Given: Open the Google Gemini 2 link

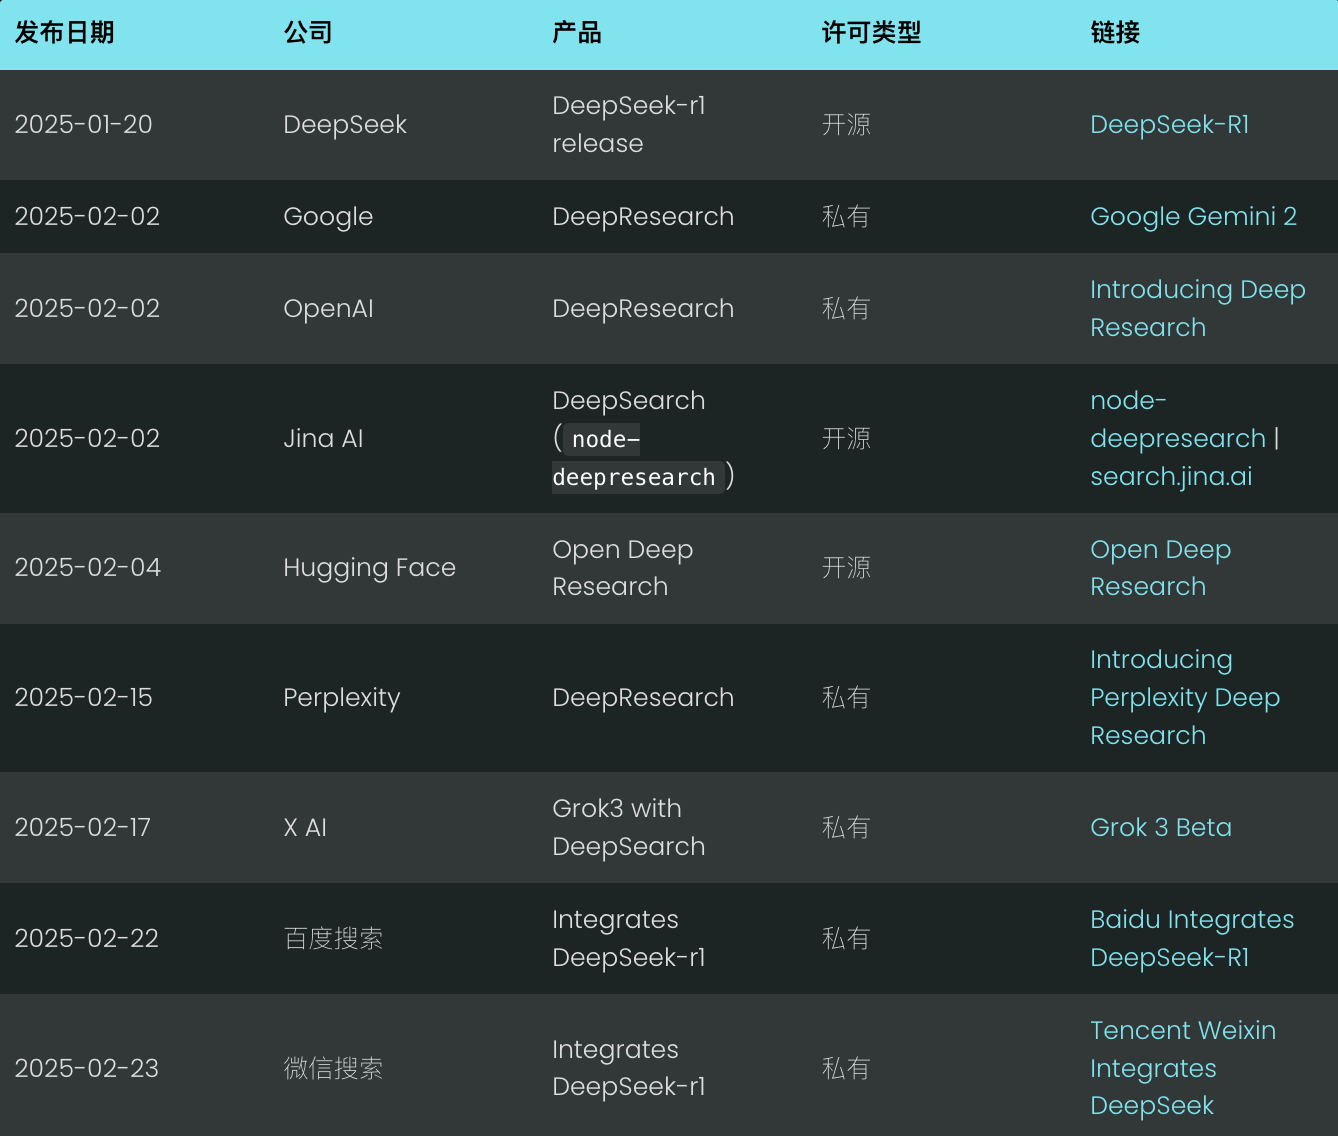Looking at the screenshot, I should (1193, 216).
